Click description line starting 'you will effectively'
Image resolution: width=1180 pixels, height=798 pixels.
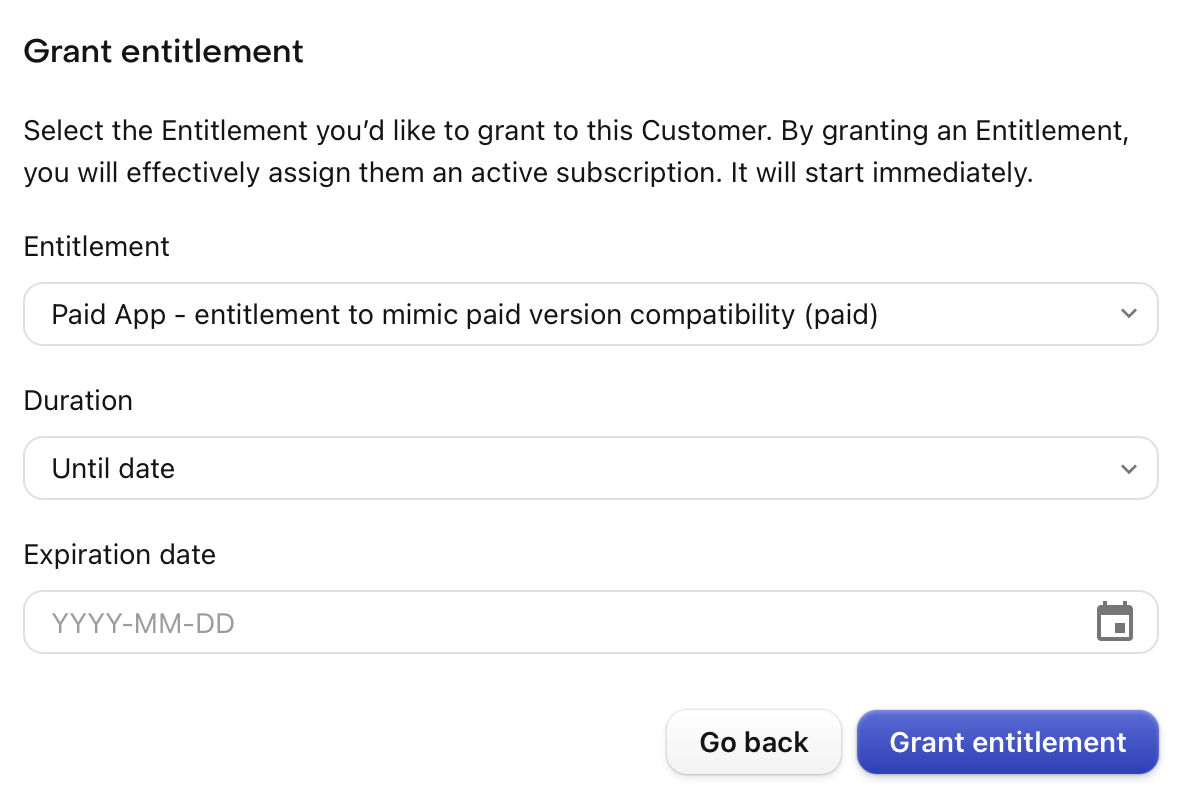(528, 173)
